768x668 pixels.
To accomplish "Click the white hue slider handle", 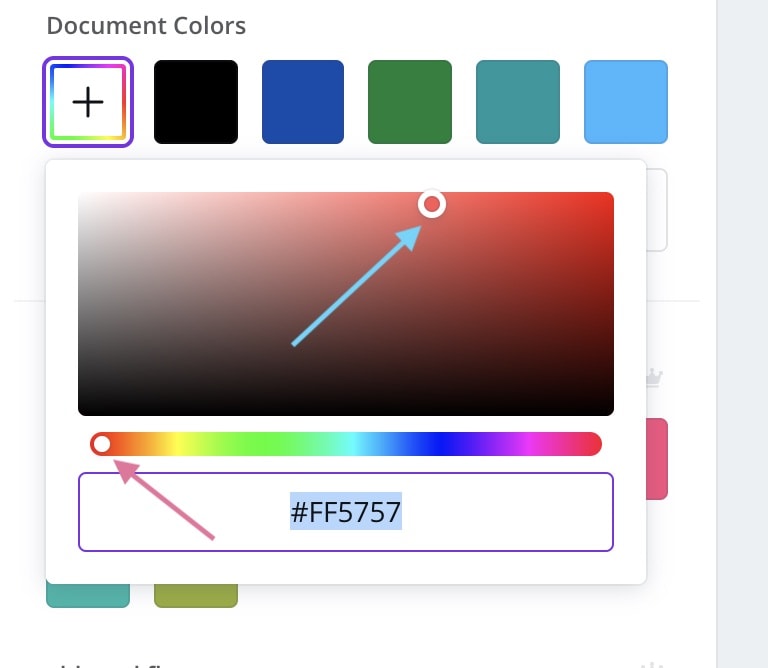I will (x=102, y=444).
